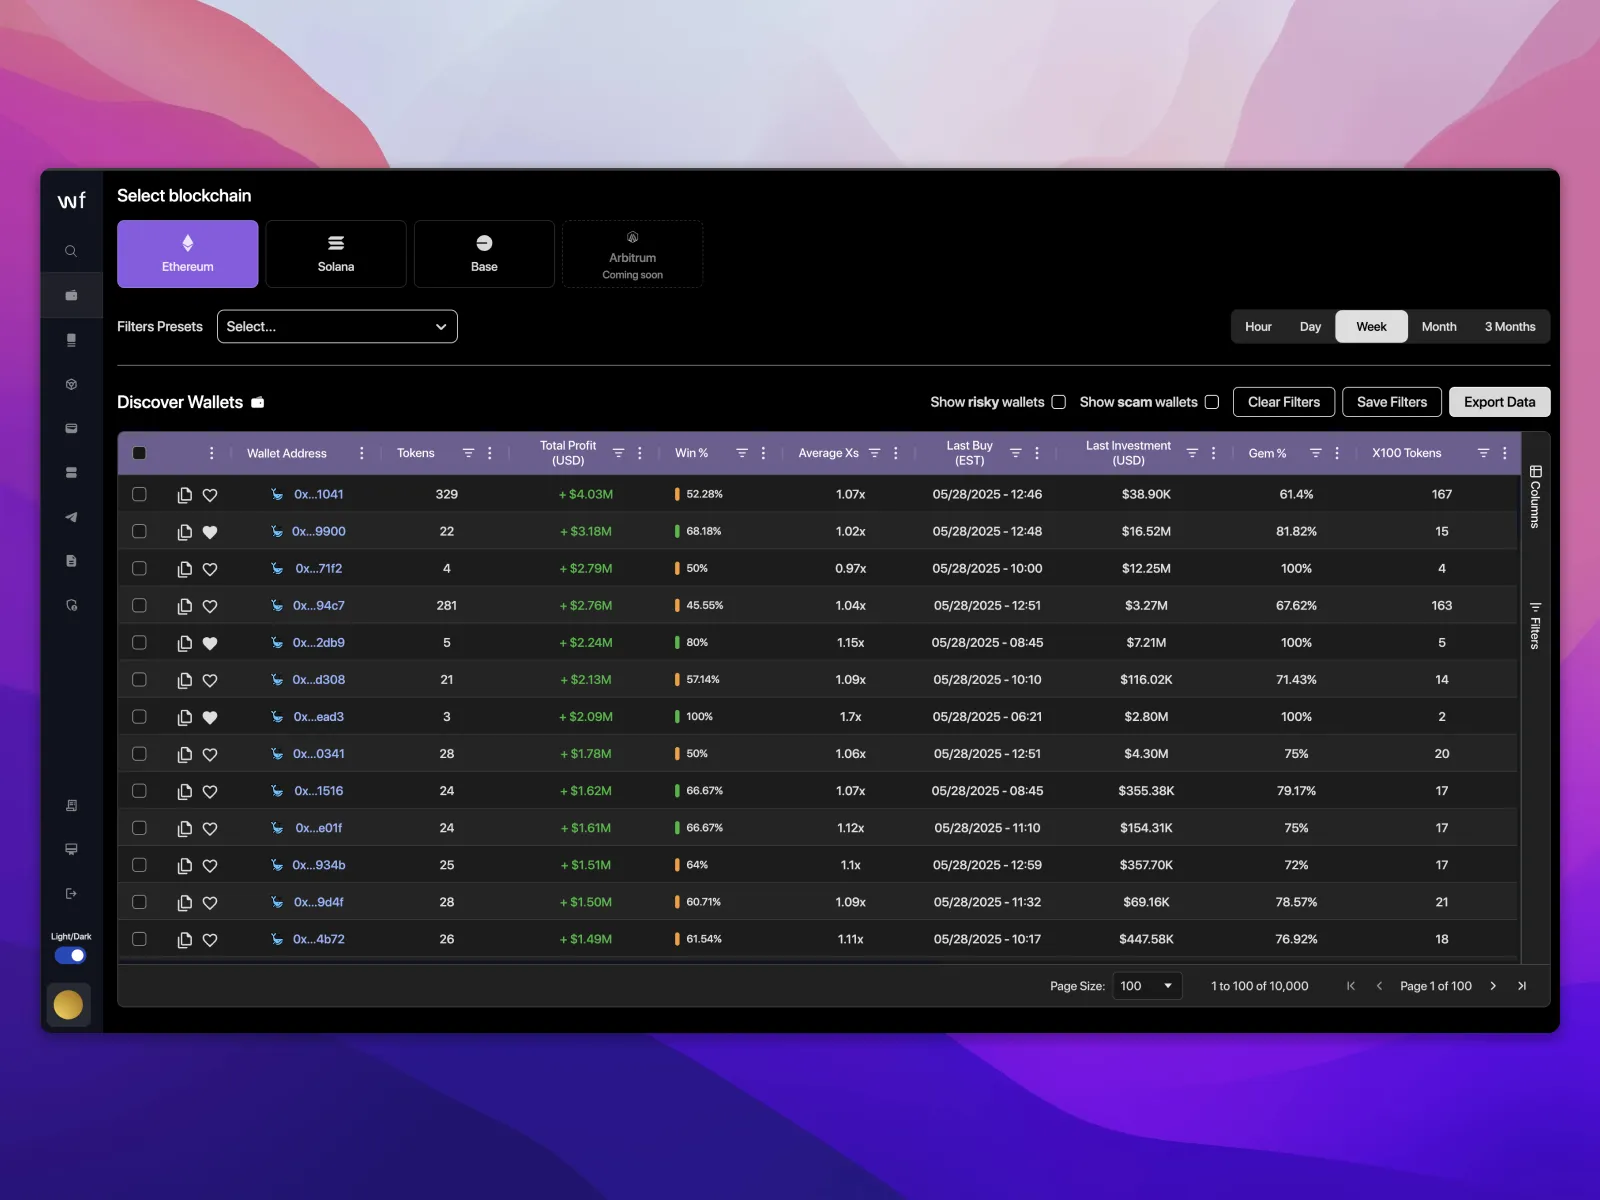Open the Wallet Address column options menu
The width and height of the screenshot is (1600, 1200).
click(361, 453)
